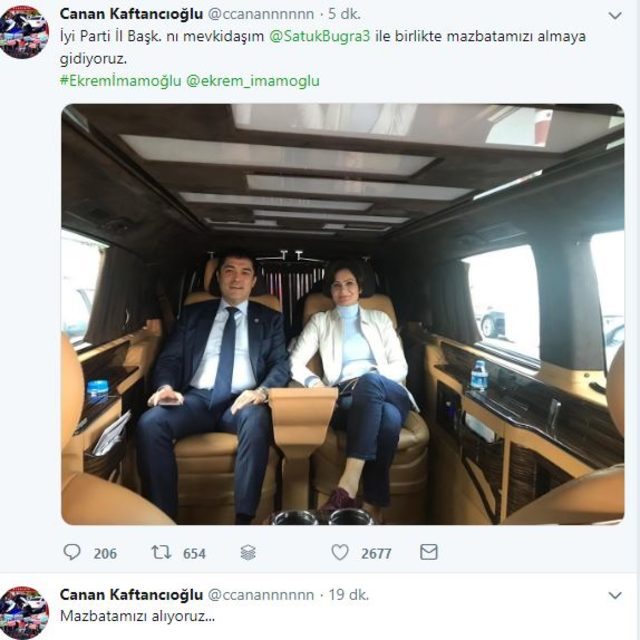Click the reply speech bubble icon
Viewport: 640px width, 640px height.
click(72, 552)
